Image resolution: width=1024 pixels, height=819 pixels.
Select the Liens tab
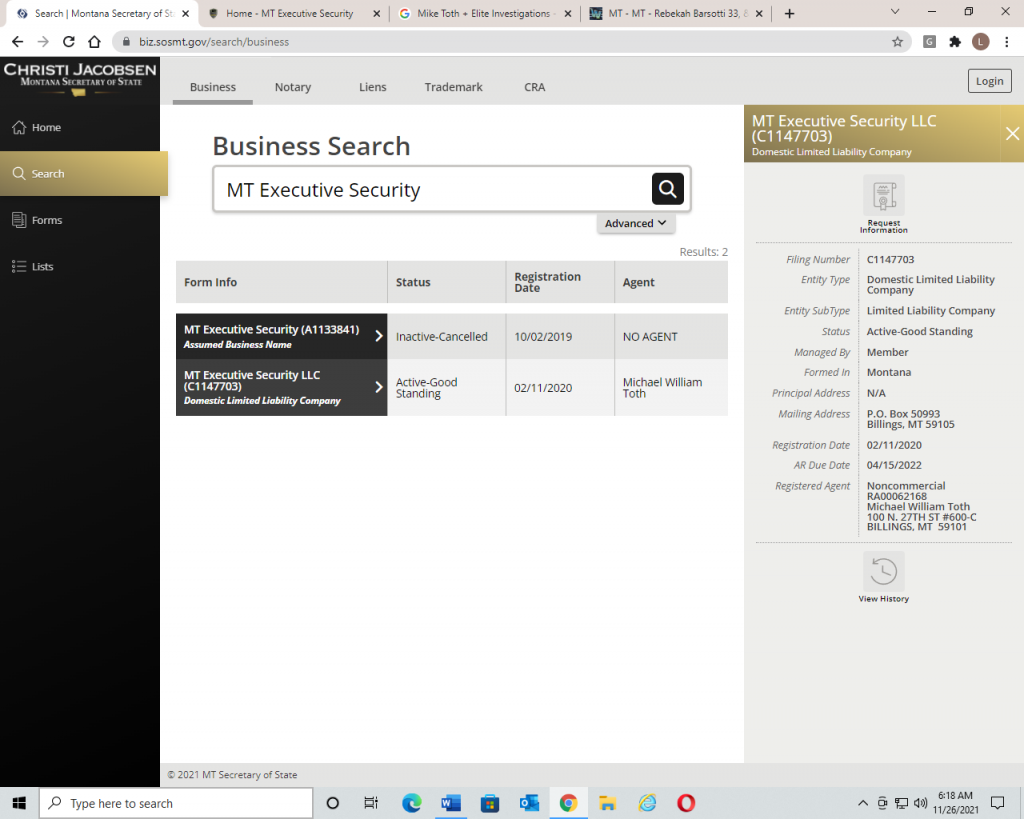[372, 87]
